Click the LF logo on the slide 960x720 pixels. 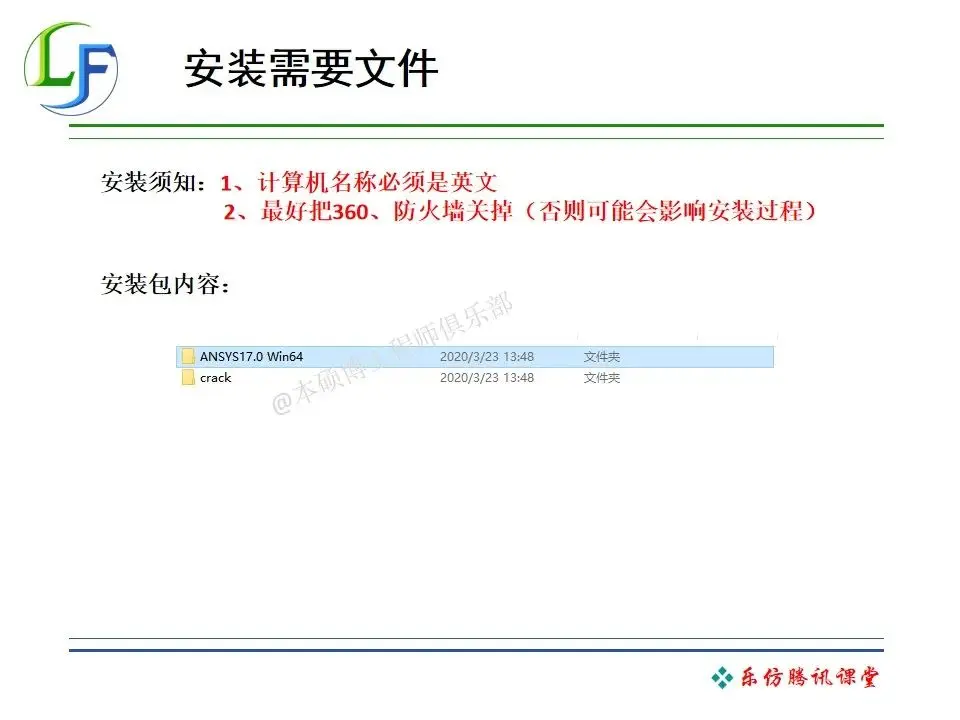(70, 68)
